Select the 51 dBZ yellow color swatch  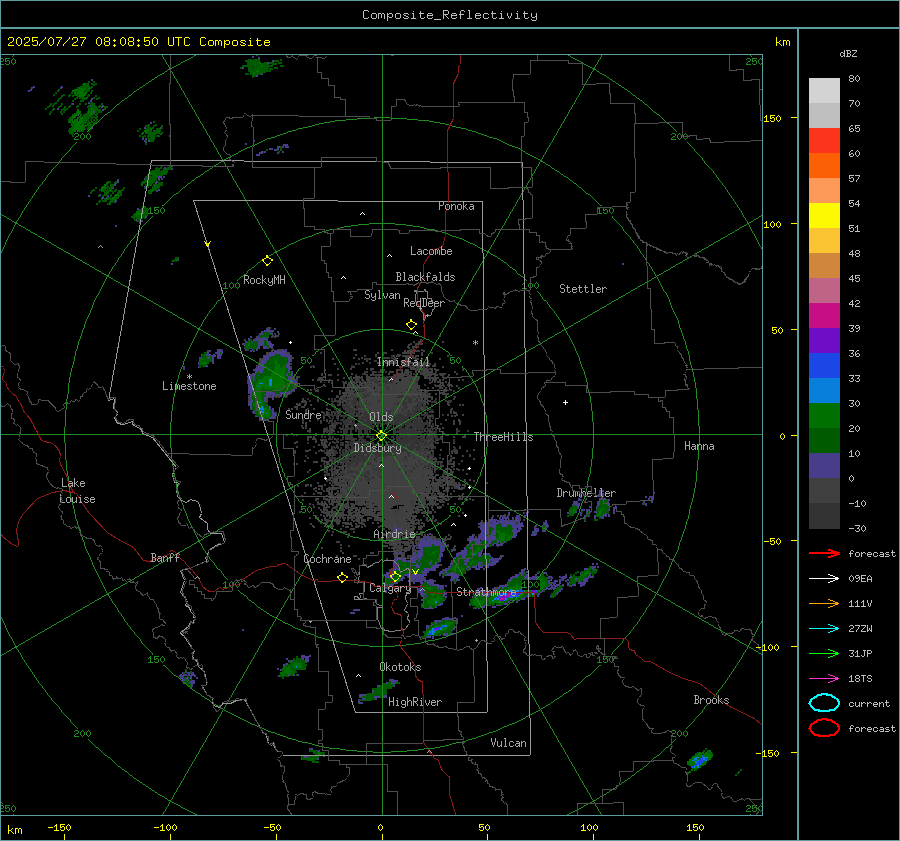tap(824, 215)
